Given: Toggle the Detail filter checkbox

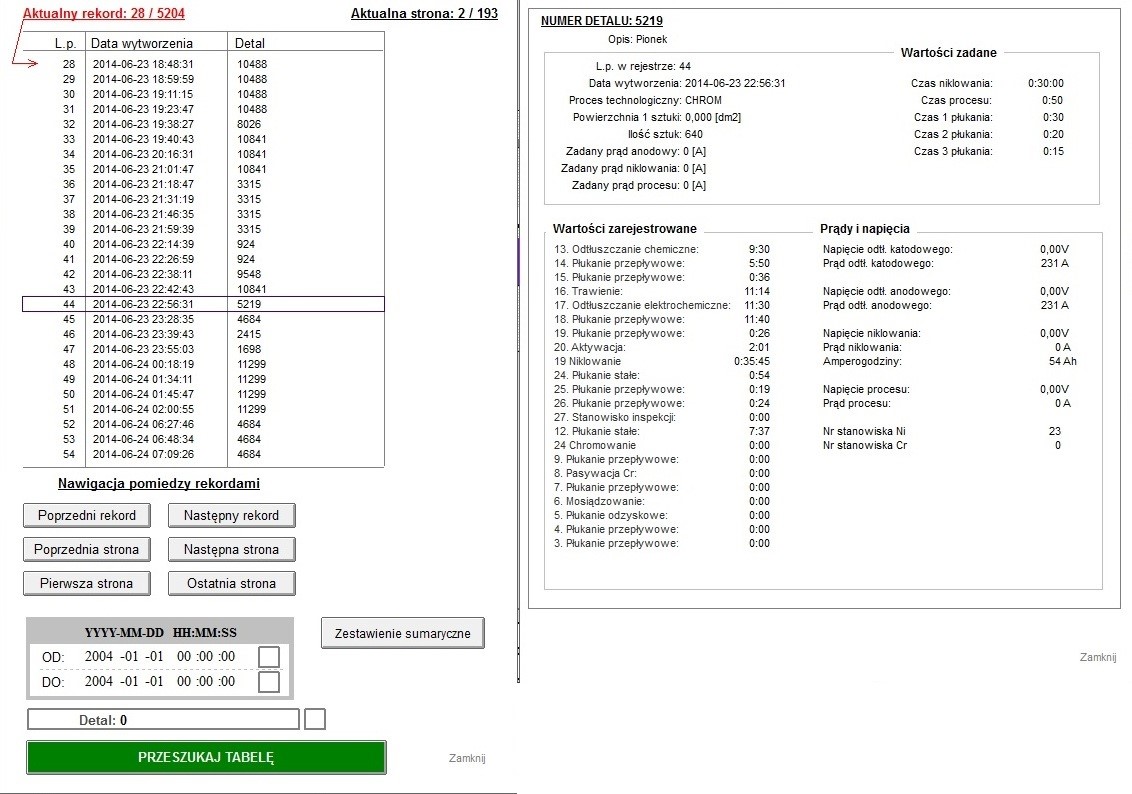Looking at the screenshot, I should [315, 719].
